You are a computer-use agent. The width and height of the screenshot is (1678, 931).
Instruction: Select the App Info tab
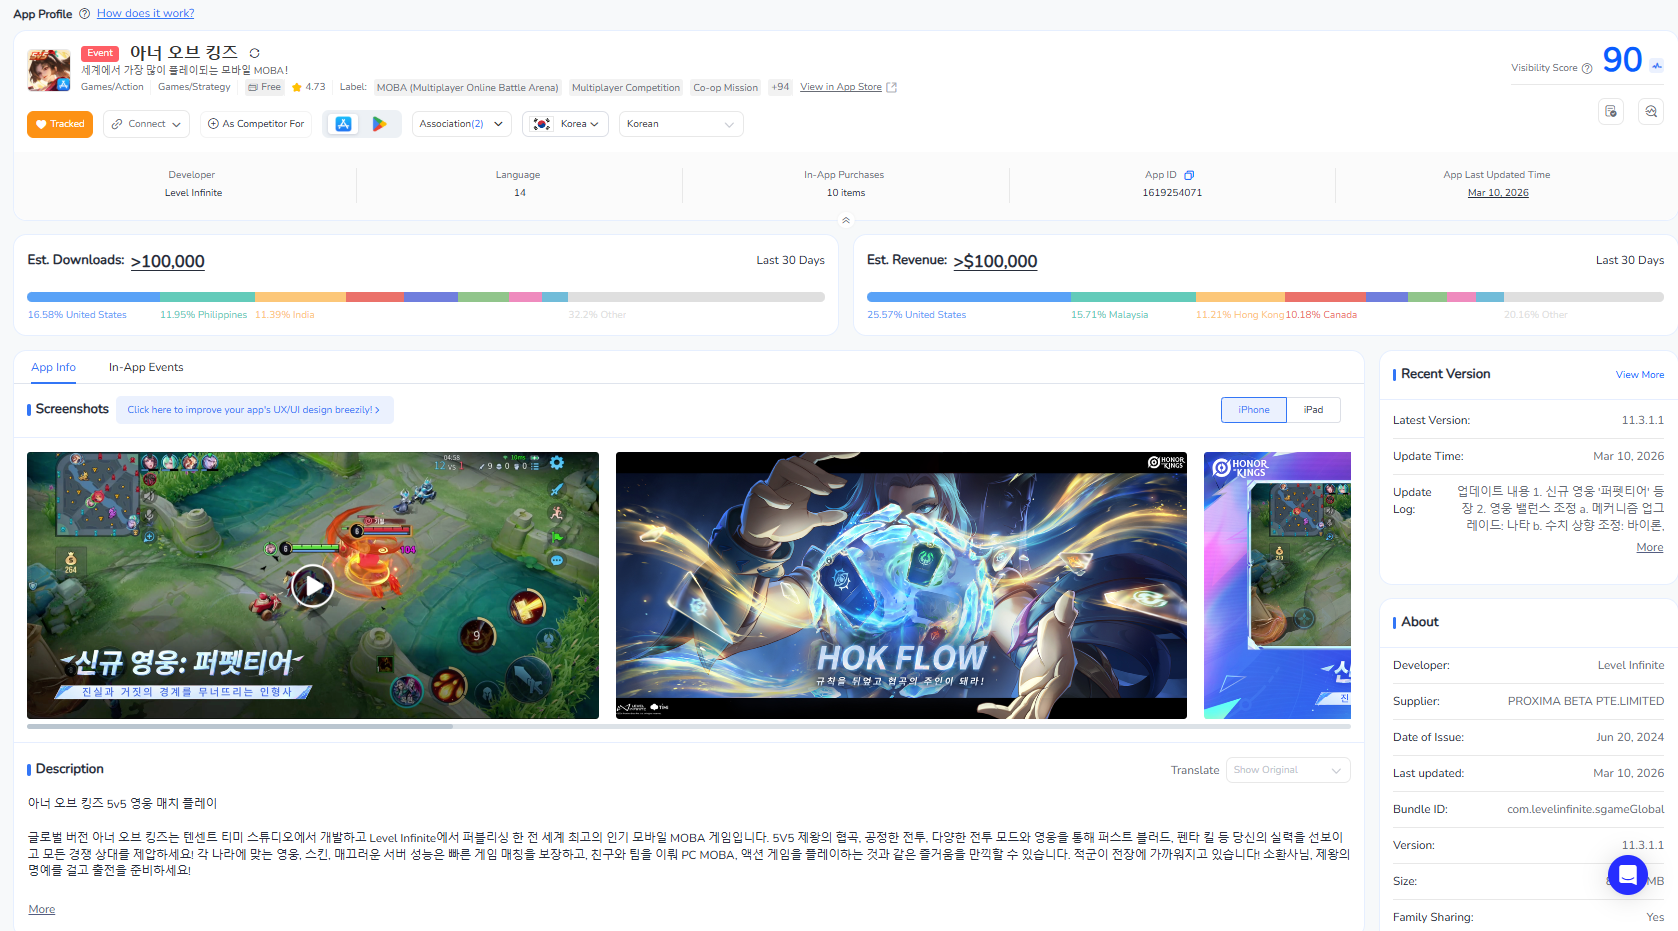pyautogui.click(x=53, y=367)
